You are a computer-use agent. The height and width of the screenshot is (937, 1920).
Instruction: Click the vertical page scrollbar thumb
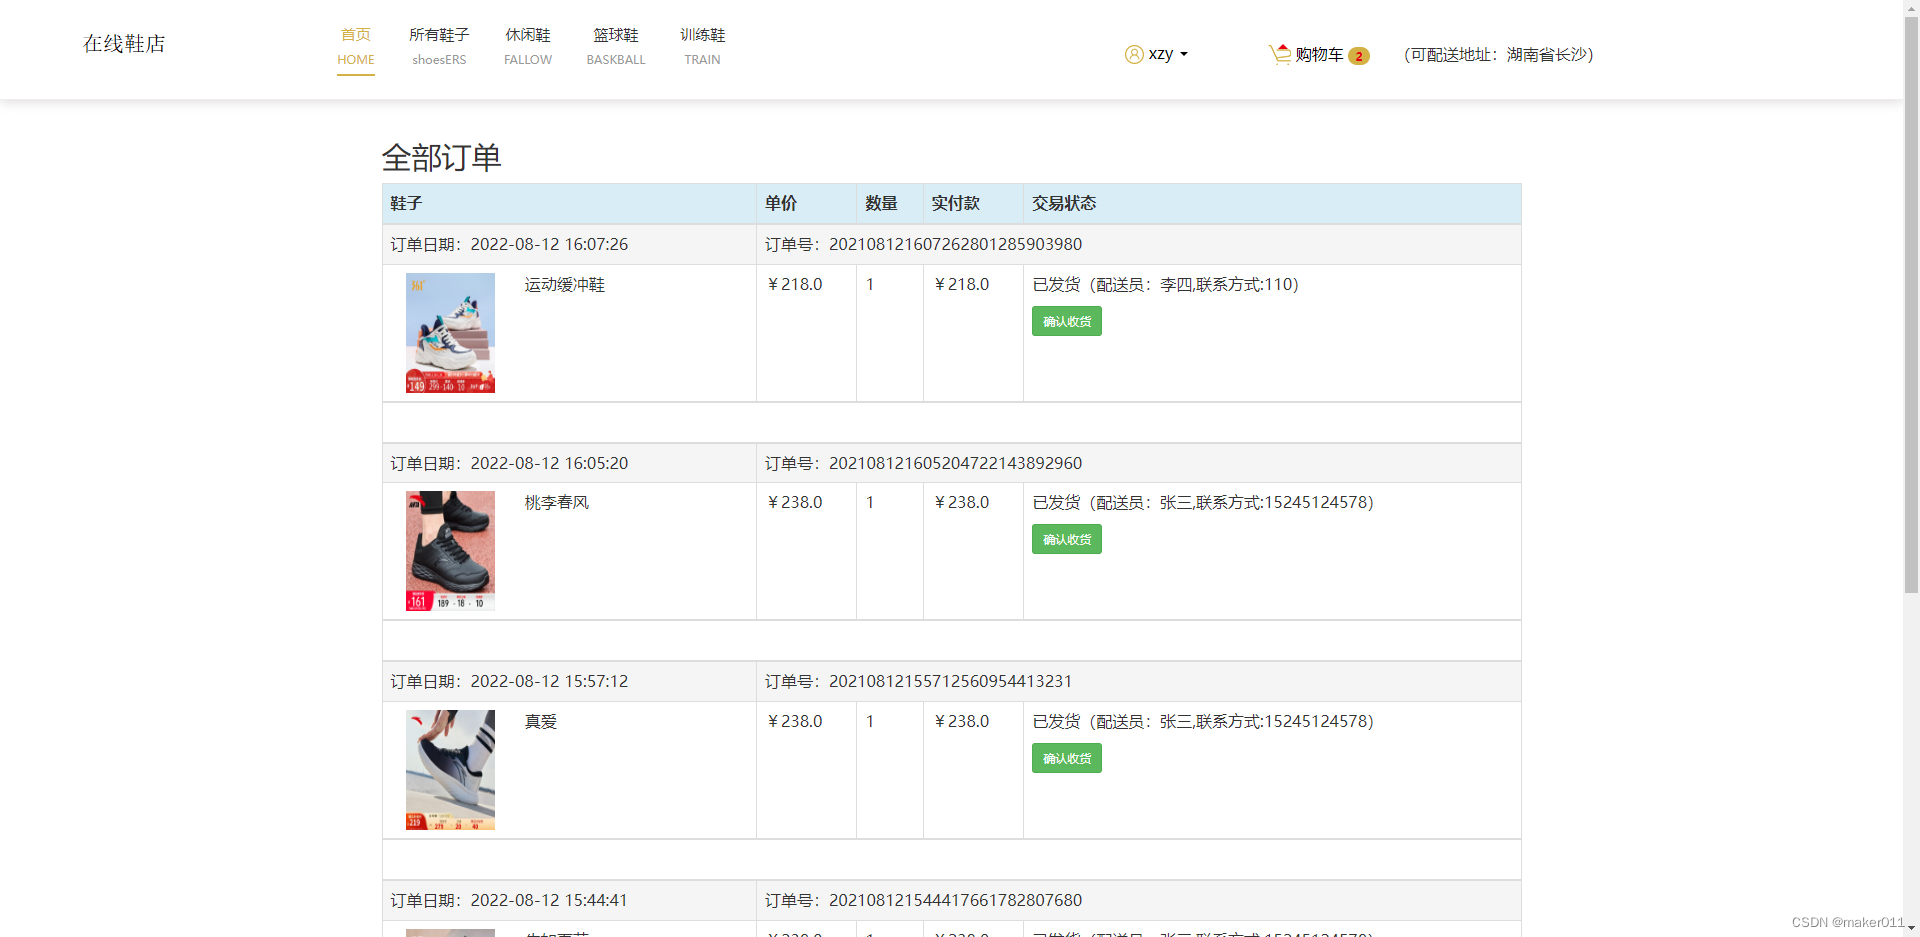click(x=1911, y=304)
